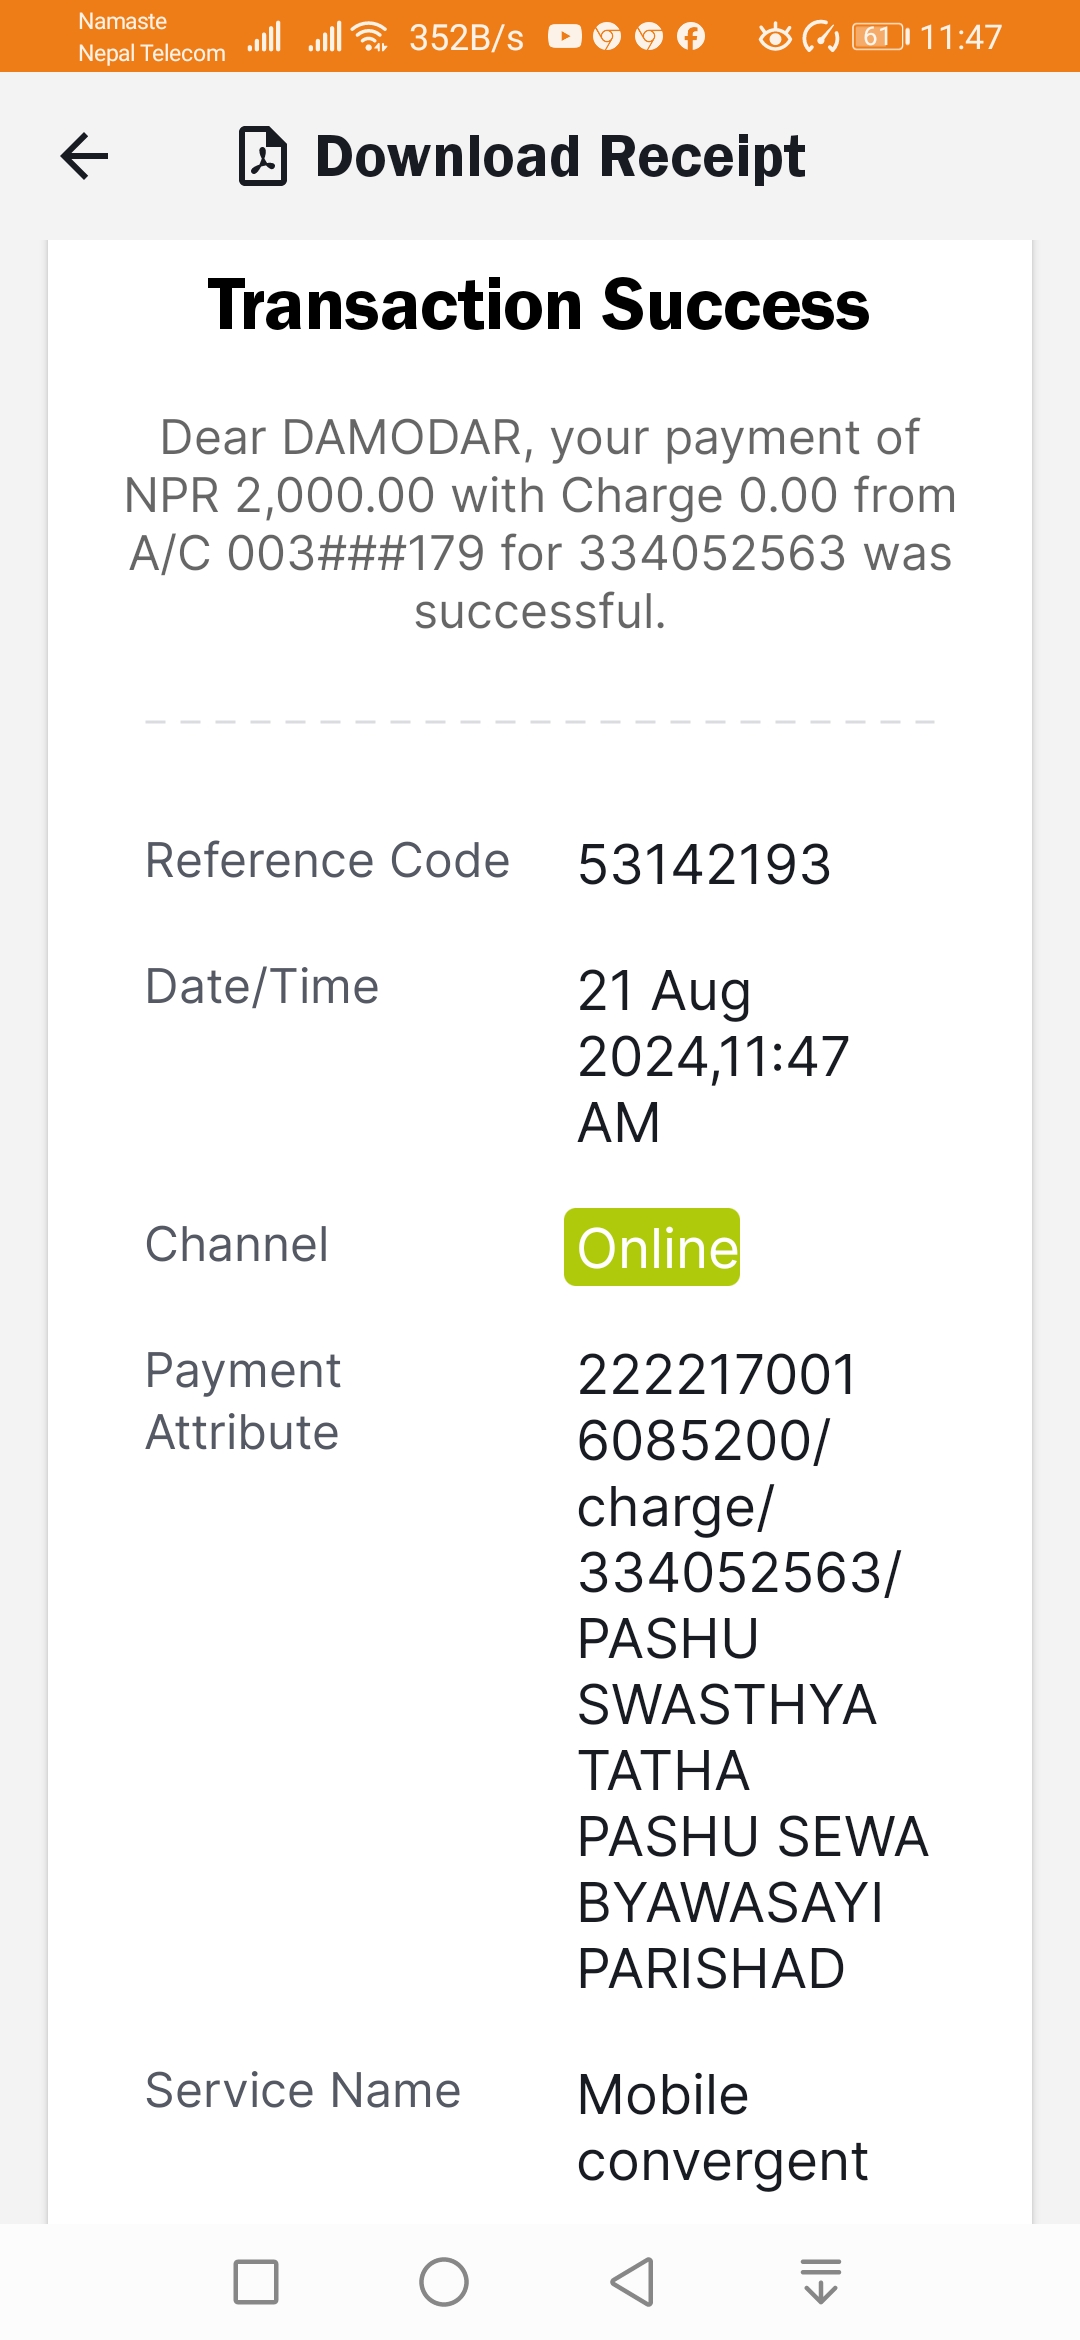Open recent apps square button

tap(256, 2282)
